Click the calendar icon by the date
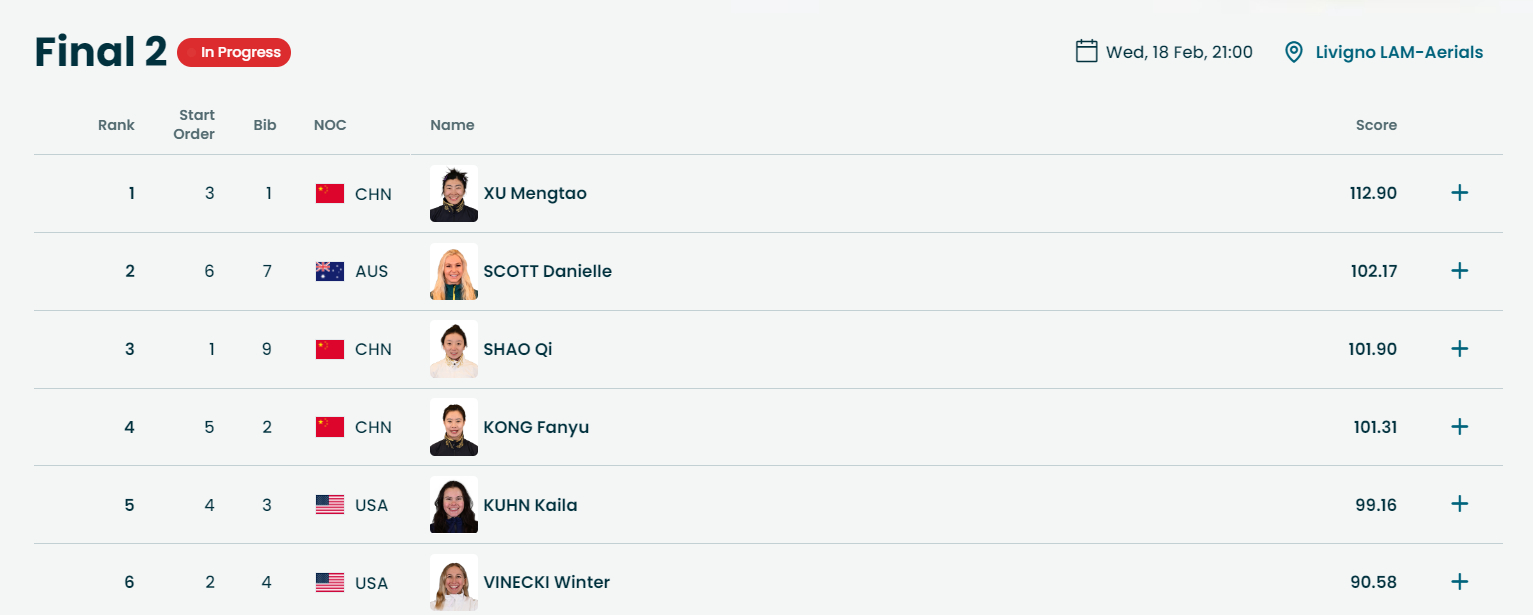This screenshot has height=615, width=1533. tap(1086, 51)
